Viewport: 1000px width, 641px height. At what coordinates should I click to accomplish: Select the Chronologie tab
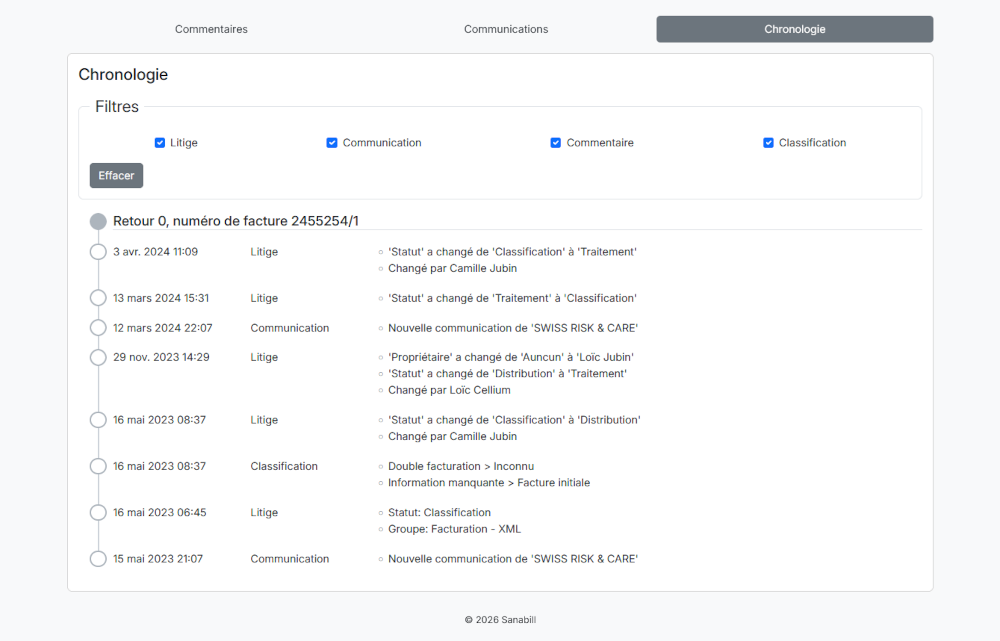click(x=793, y=29)
